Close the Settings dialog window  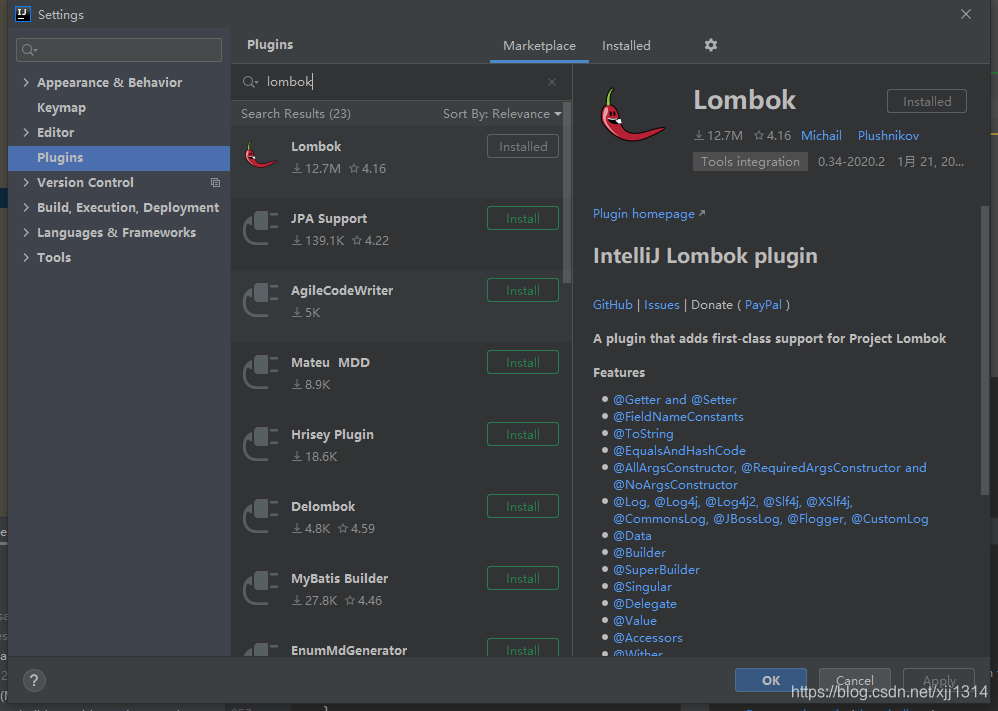(966, 14)
